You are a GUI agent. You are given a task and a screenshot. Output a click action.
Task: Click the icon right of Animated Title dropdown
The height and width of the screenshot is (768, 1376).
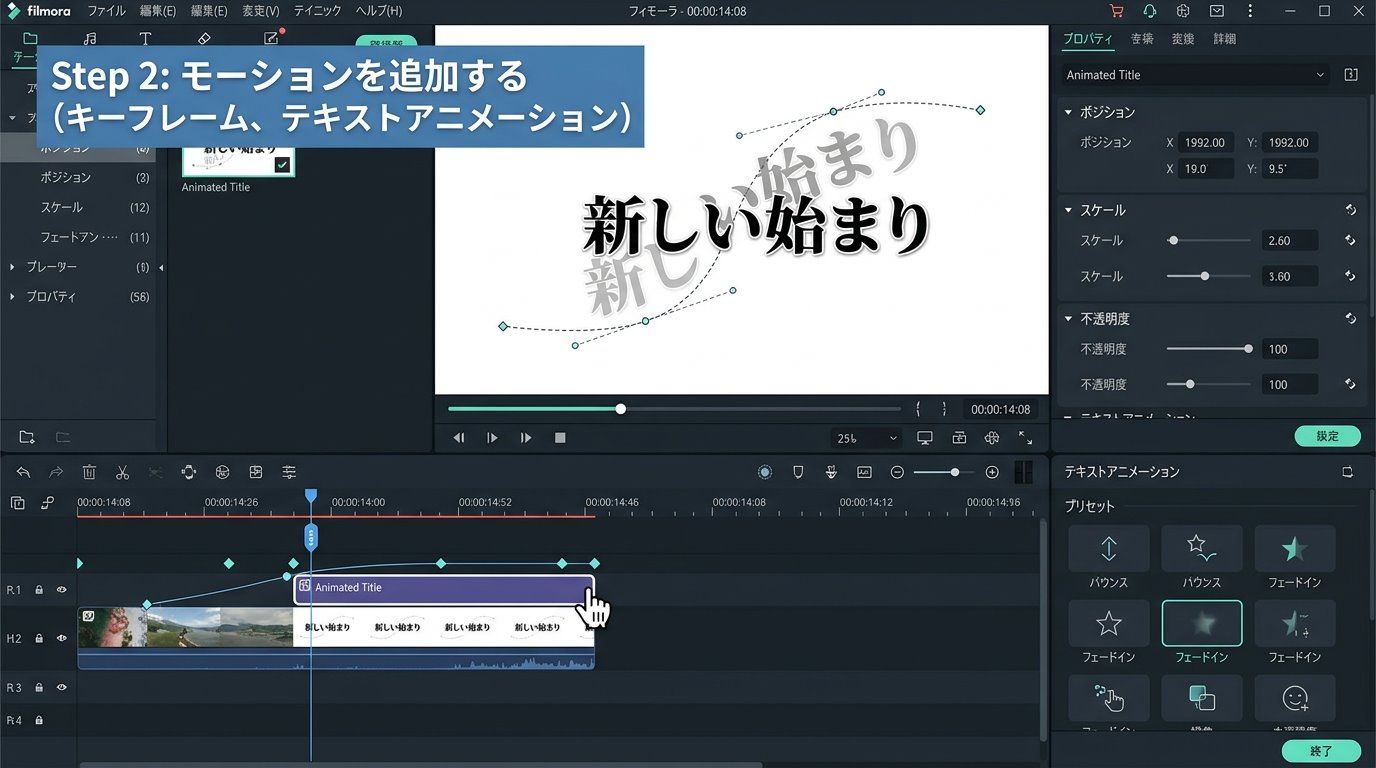1351,75
